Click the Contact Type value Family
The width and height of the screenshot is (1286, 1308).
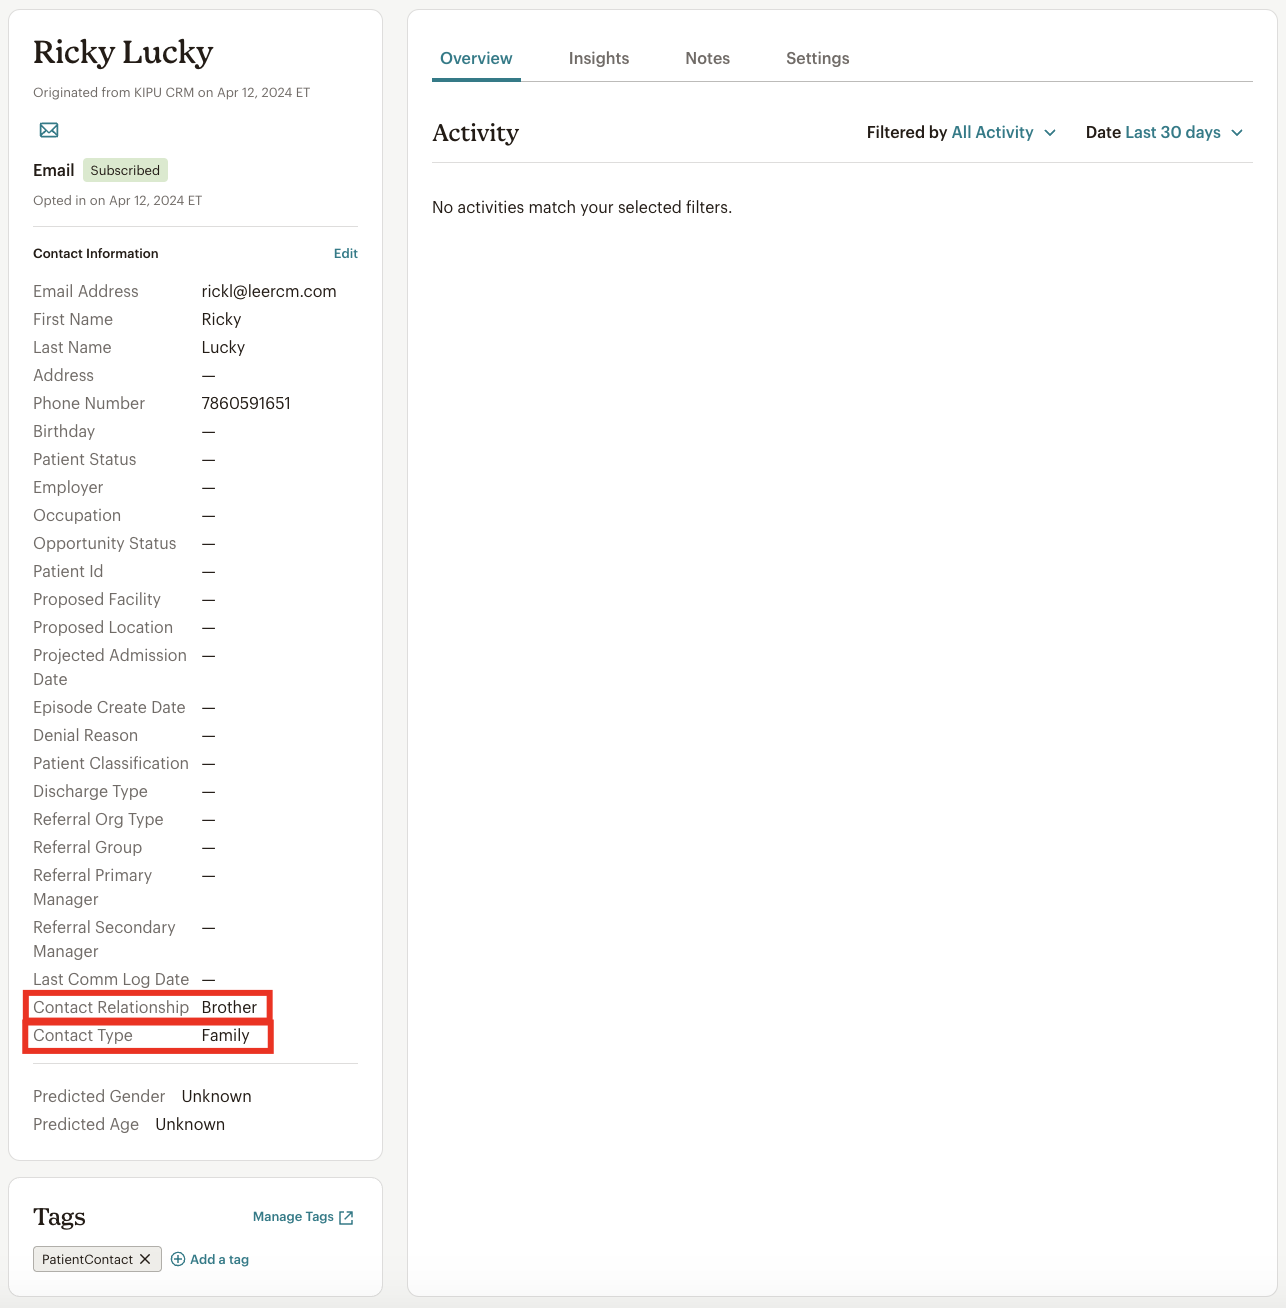click(225, 1035)
